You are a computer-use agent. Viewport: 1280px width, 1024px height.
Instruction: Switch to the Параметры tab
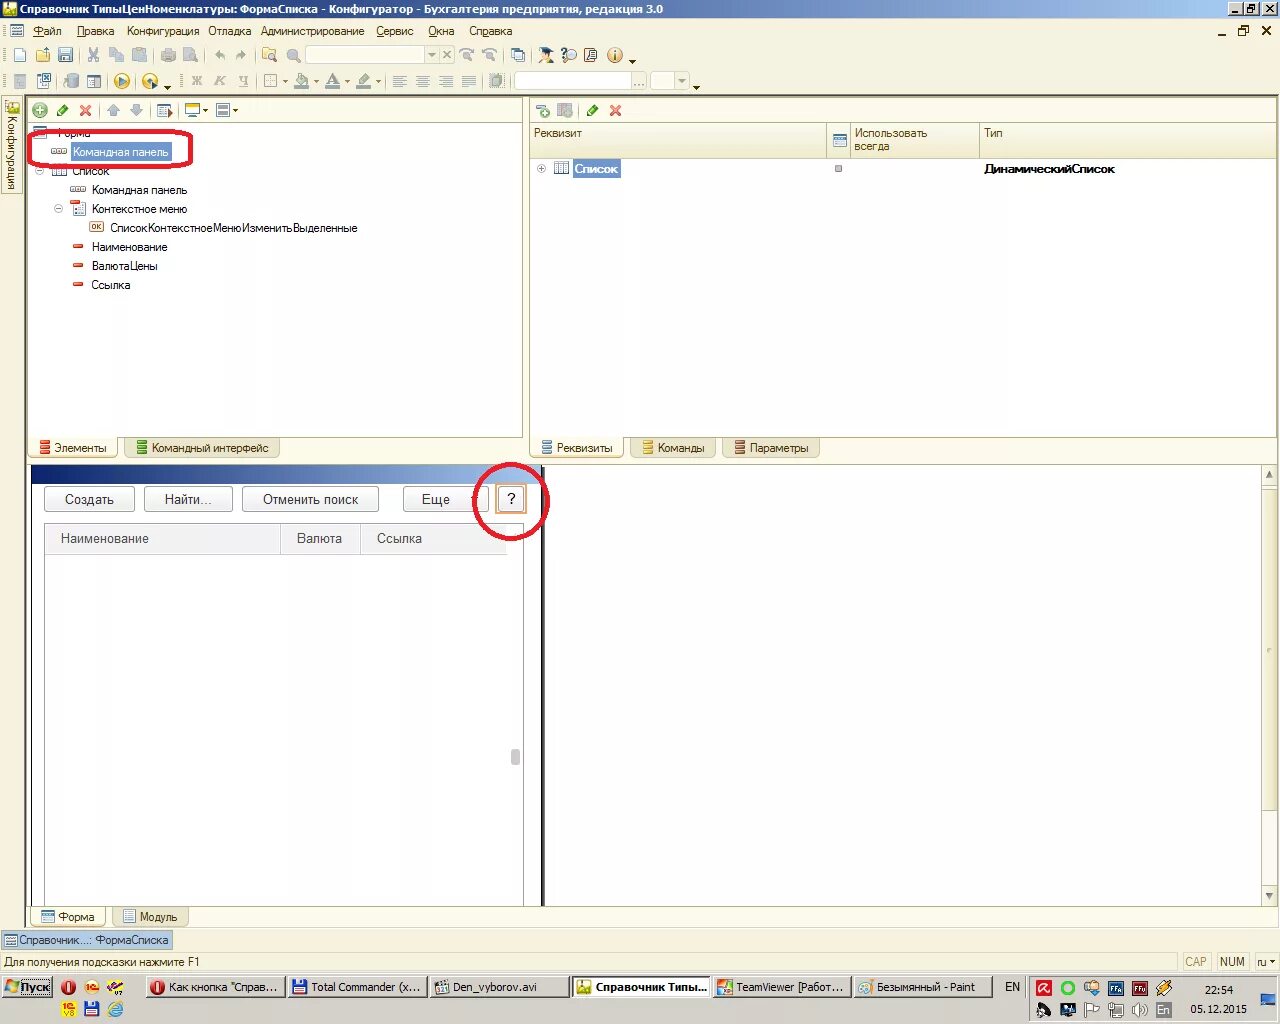[x=770, y=448]
